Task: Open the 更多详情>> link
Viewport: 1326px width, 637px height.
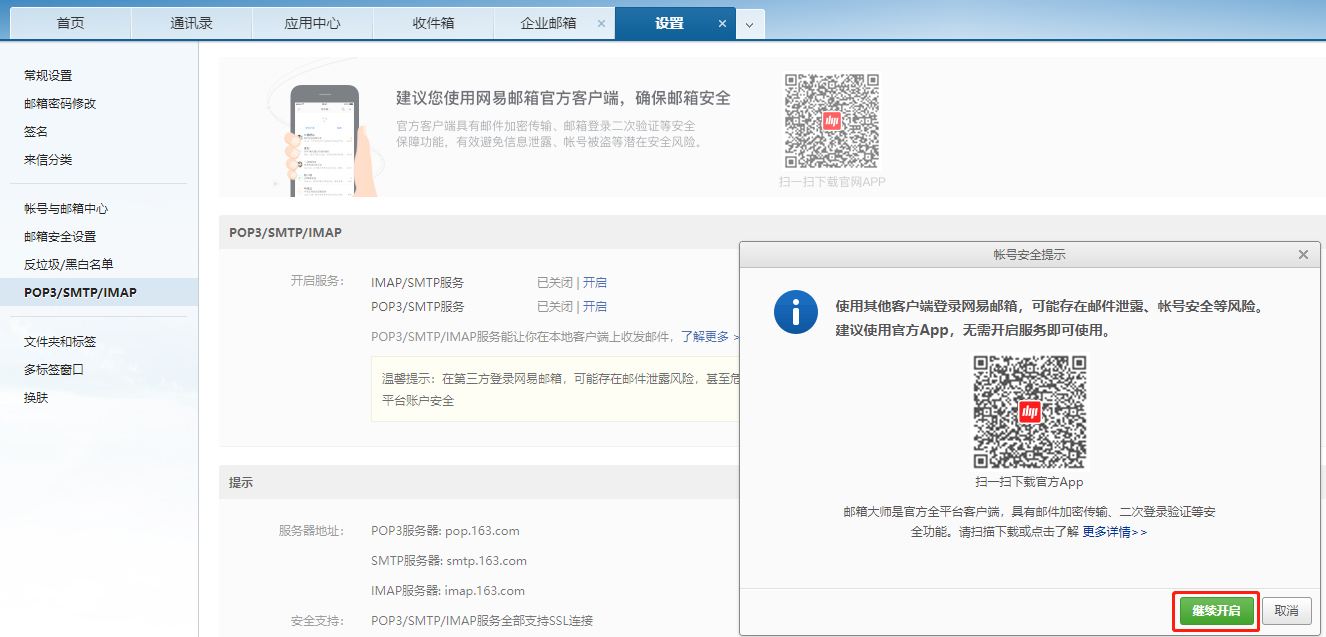Action: pos(1114,532)
